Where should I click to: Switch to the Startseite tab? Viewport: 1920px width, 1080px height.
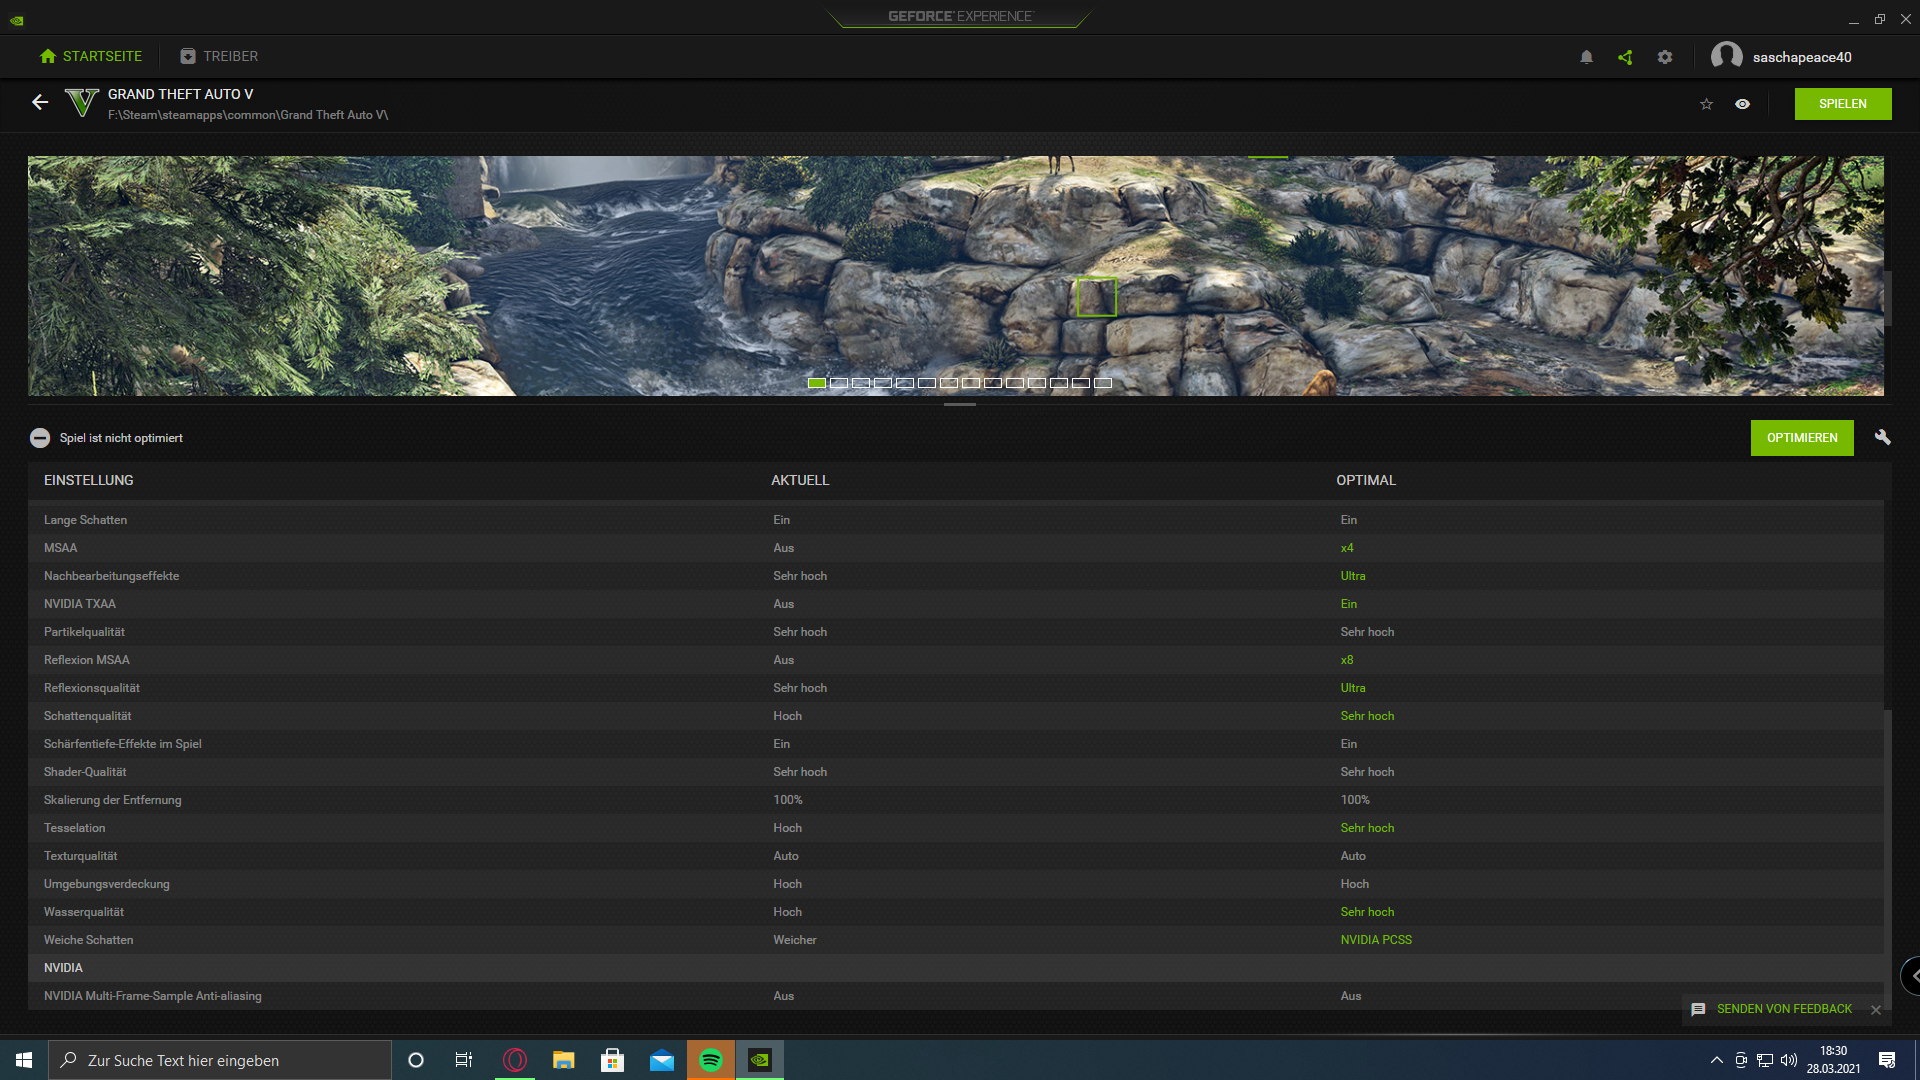(x=91, y=56)
